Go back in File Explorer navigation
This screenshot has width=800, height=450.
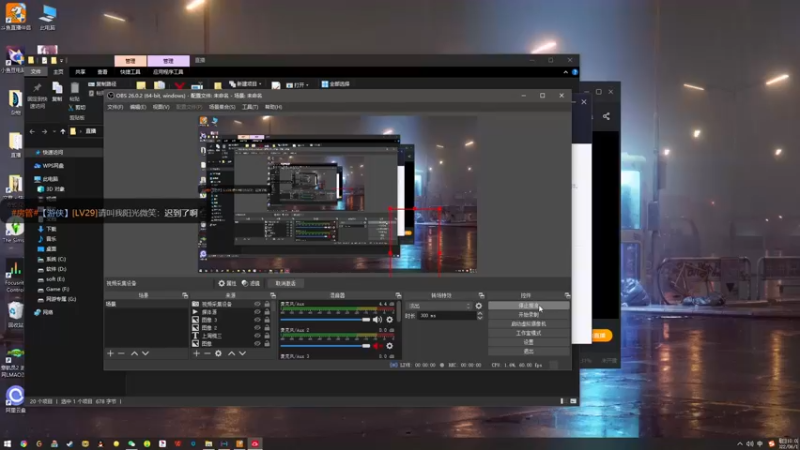[x=32, y=132]
